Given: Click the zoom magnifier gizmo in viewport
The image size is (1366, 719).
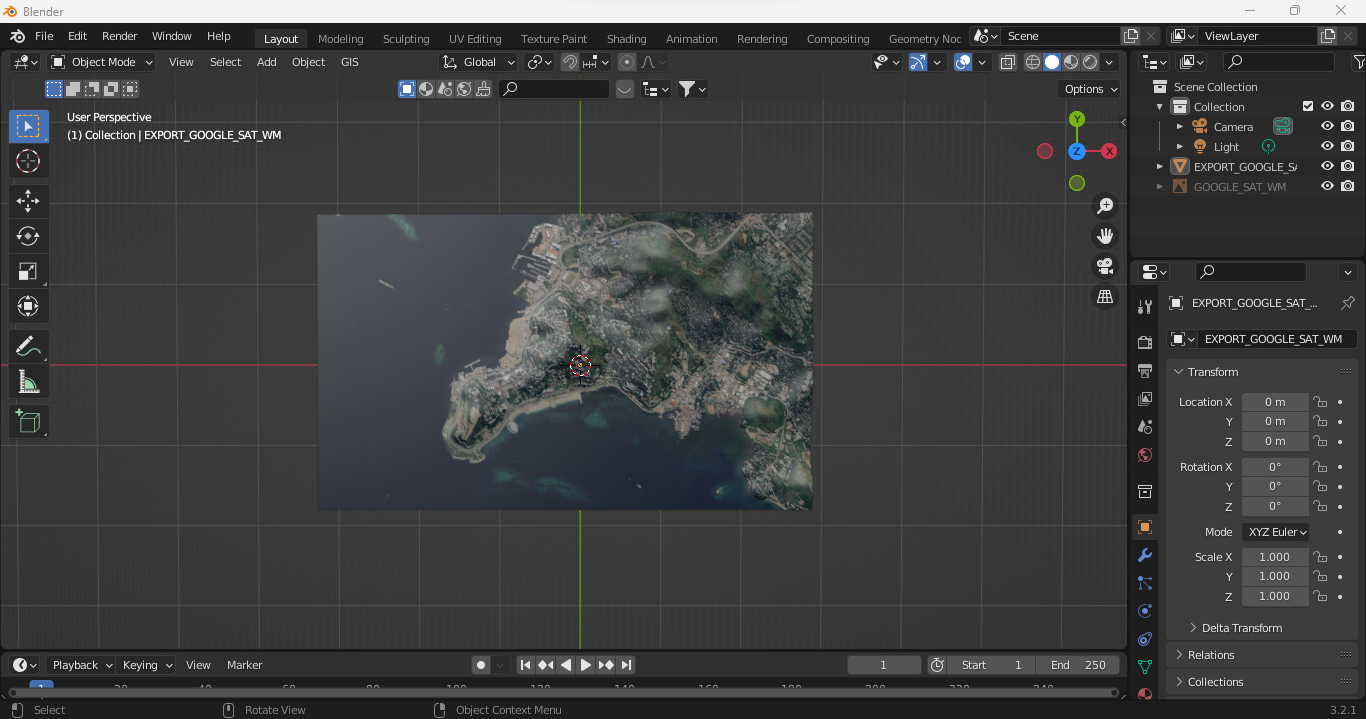Looking at the screenshot, I should click(1105, 206).
